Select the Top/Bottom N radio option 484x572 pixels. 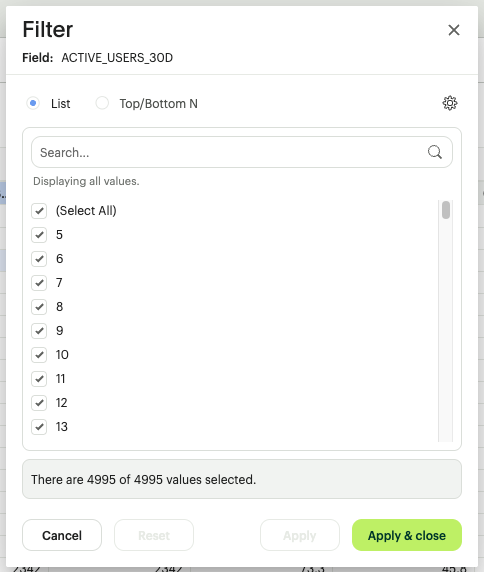click(x=102, y=103)
